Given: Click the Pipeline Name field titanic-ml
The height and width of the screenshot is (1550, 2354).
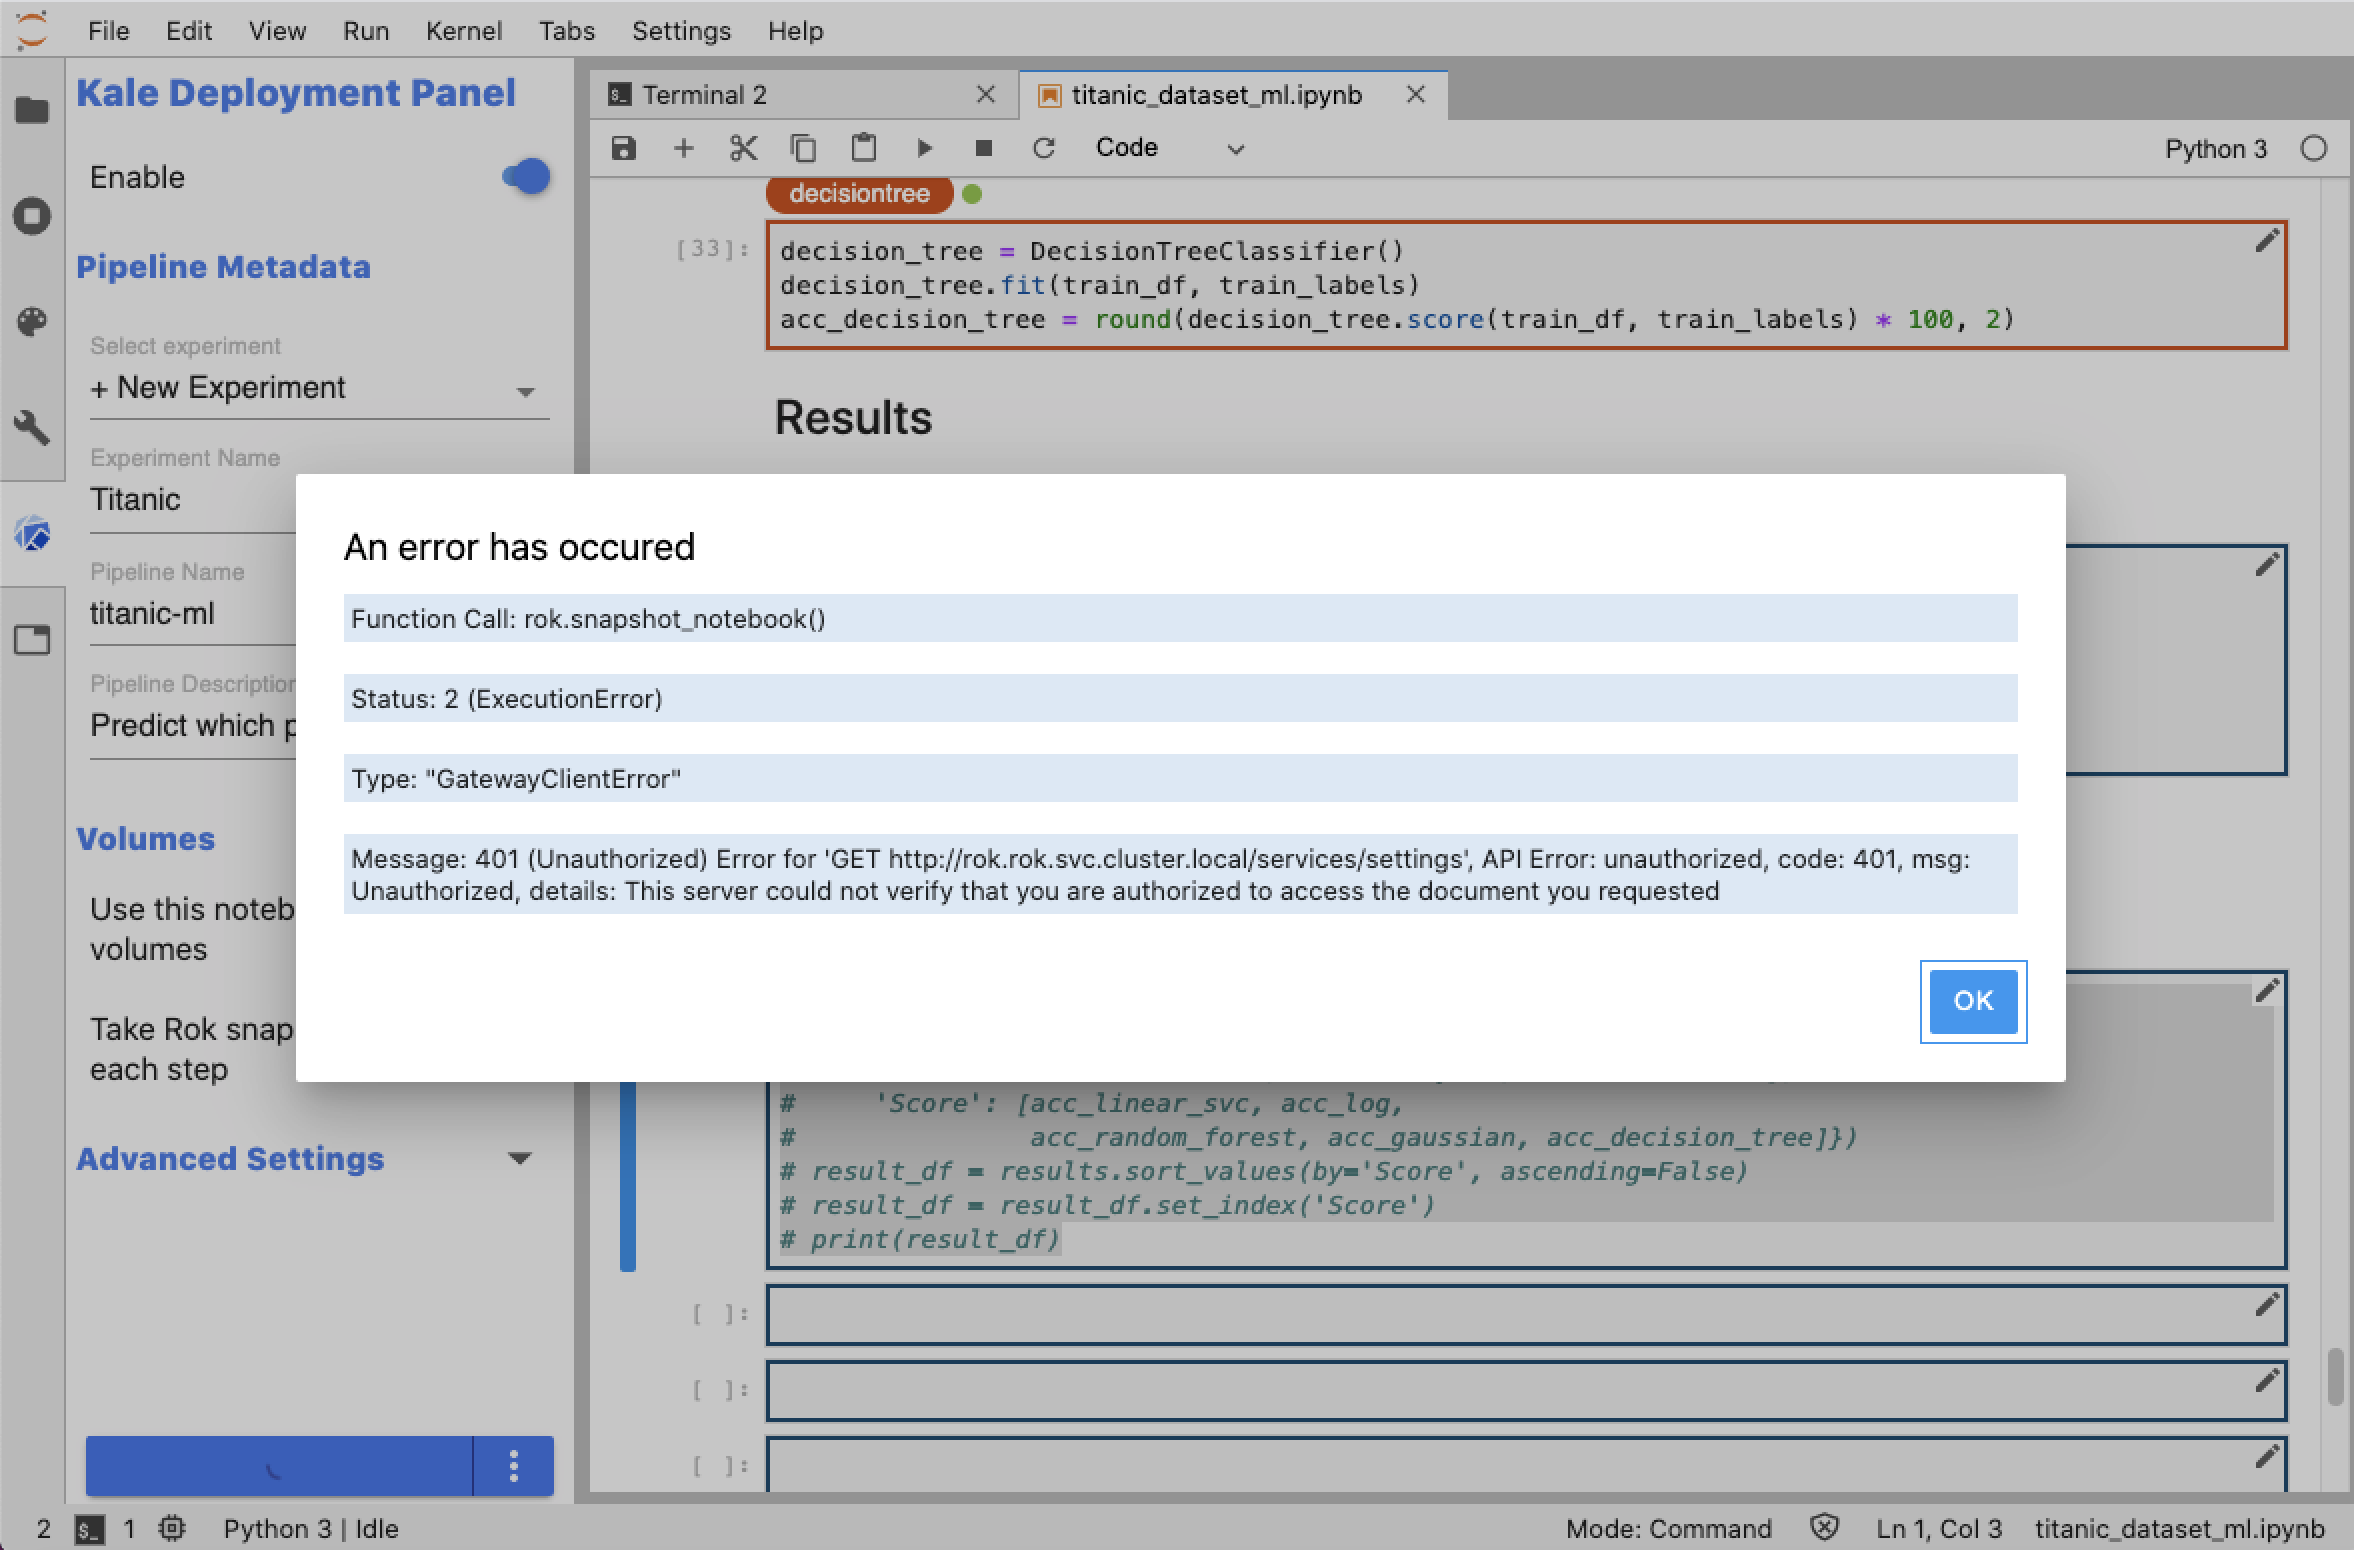Looking at the screenshot, I should (193, 614).
